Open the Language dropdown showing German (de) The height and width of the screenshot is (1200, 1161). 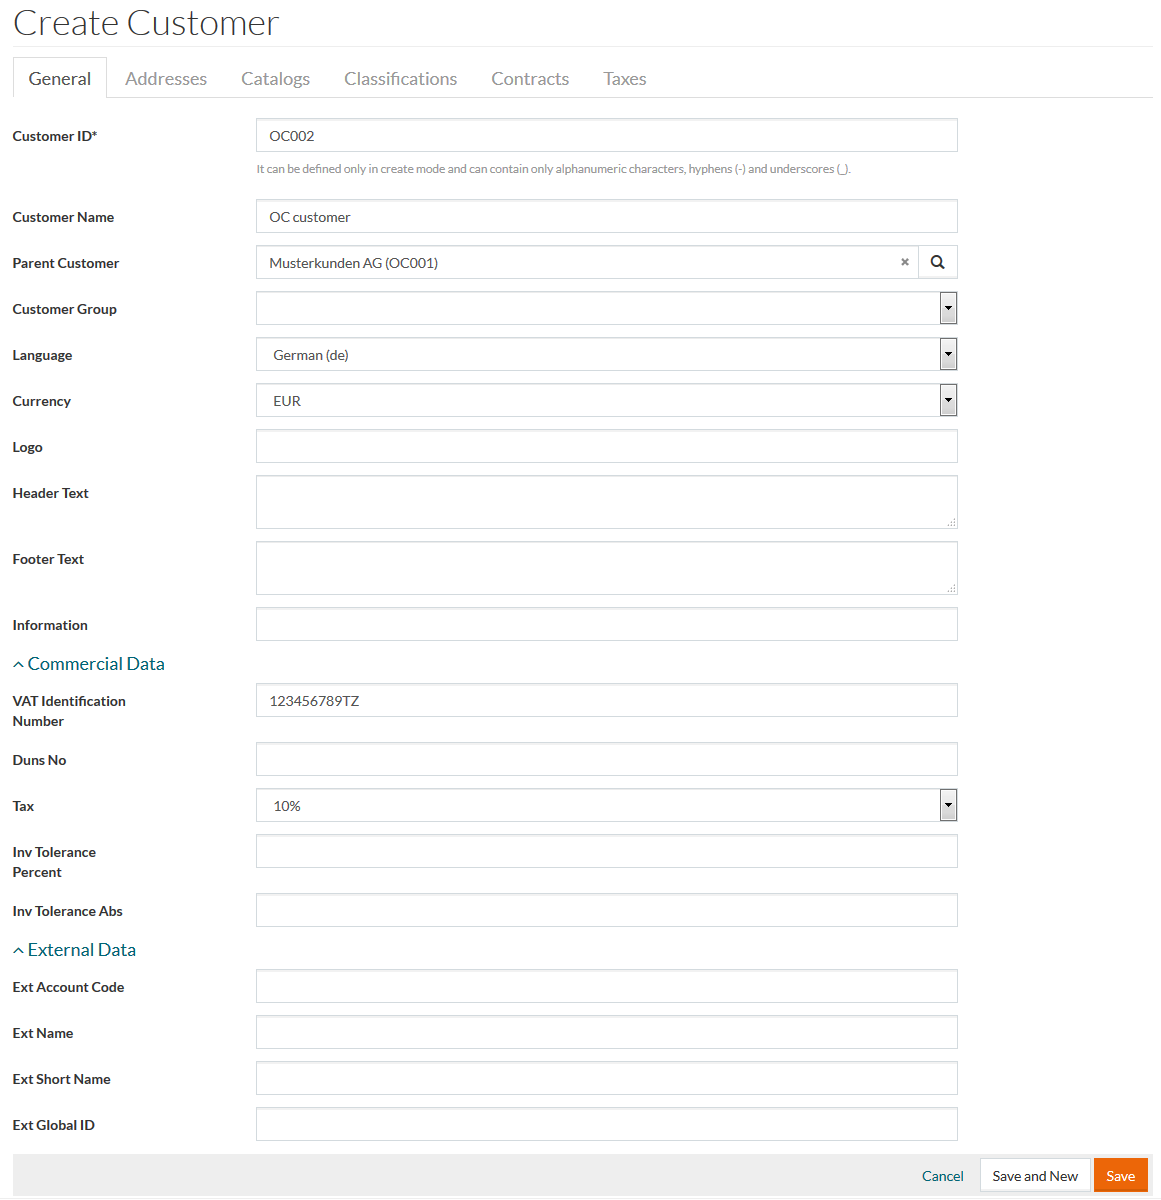tap(606, 354)
